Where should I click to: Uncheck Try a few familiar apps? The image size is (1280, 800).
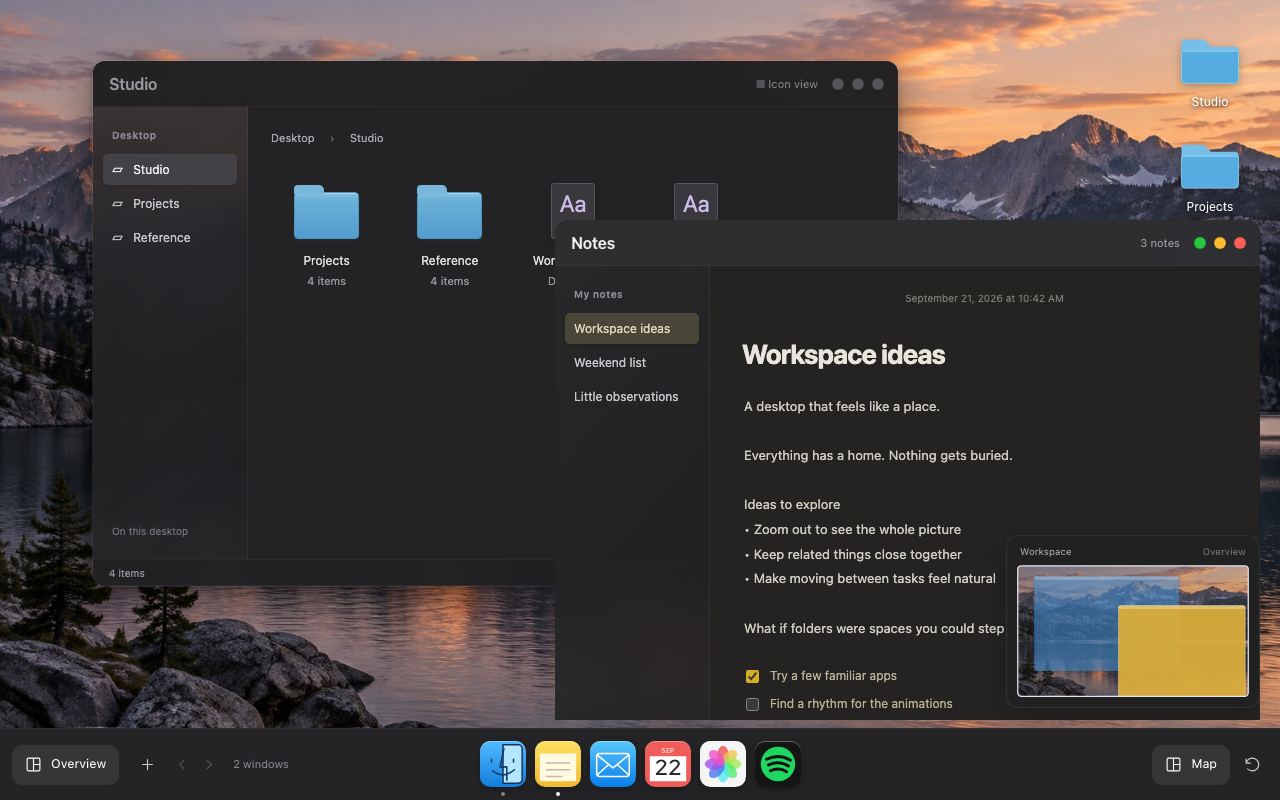[752, 676]
